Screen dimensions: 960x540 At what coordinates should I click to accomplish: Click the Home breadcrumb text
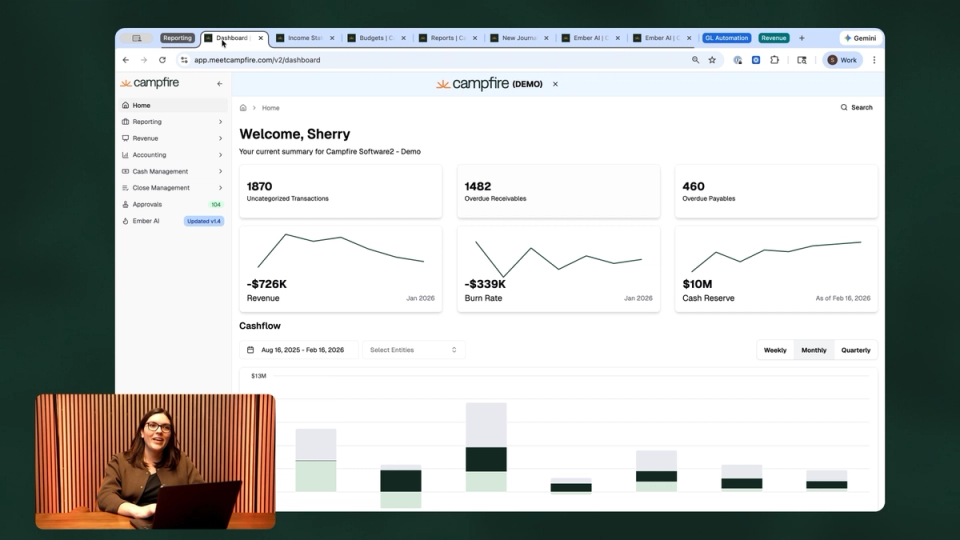click(x=271, y=108)
